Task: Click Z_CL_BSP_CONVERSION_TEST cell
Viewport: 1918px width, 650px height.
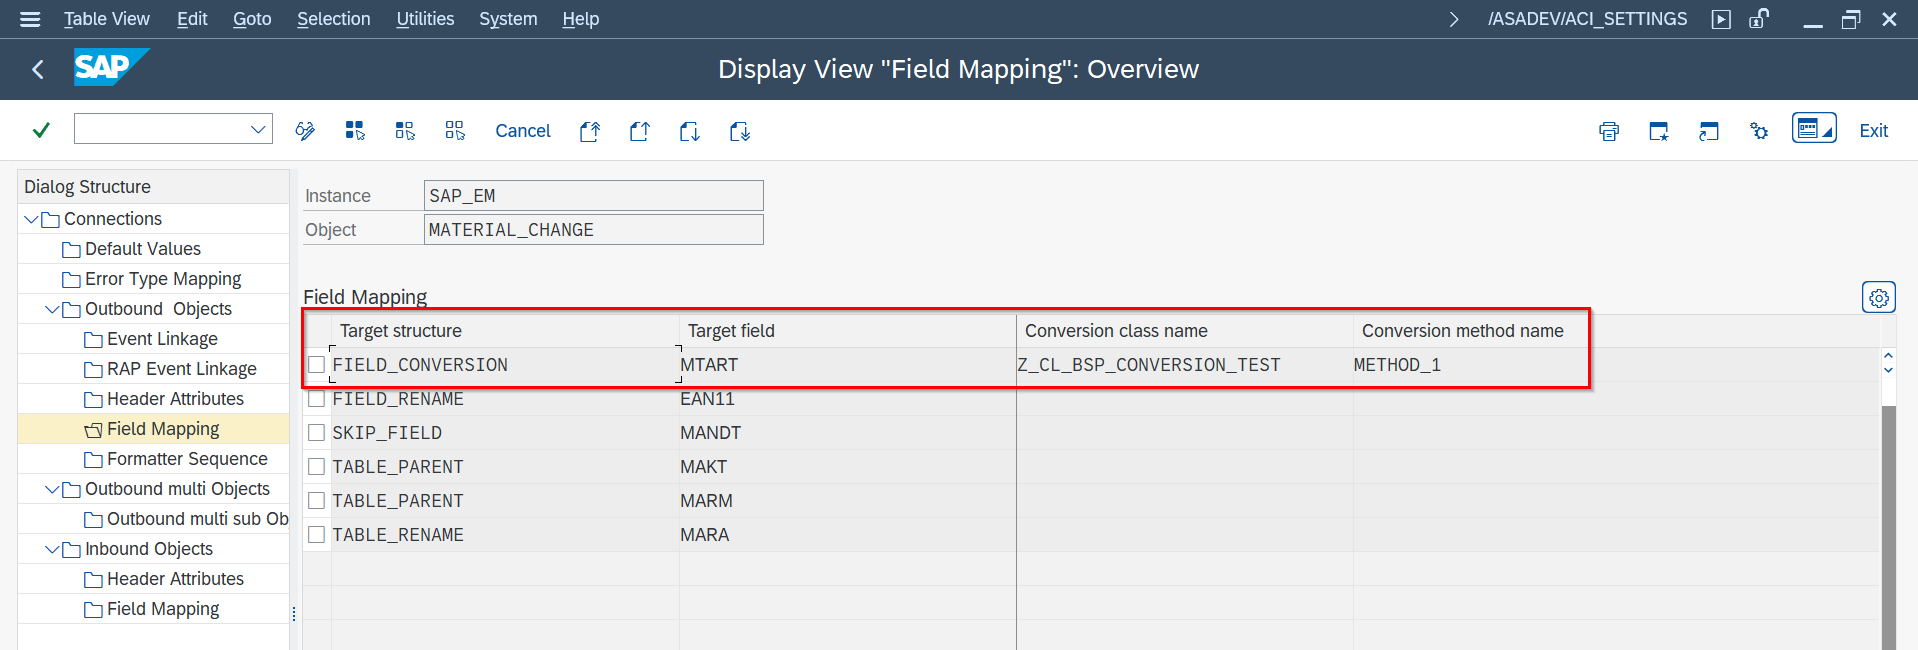Action: click(1185, 365)
